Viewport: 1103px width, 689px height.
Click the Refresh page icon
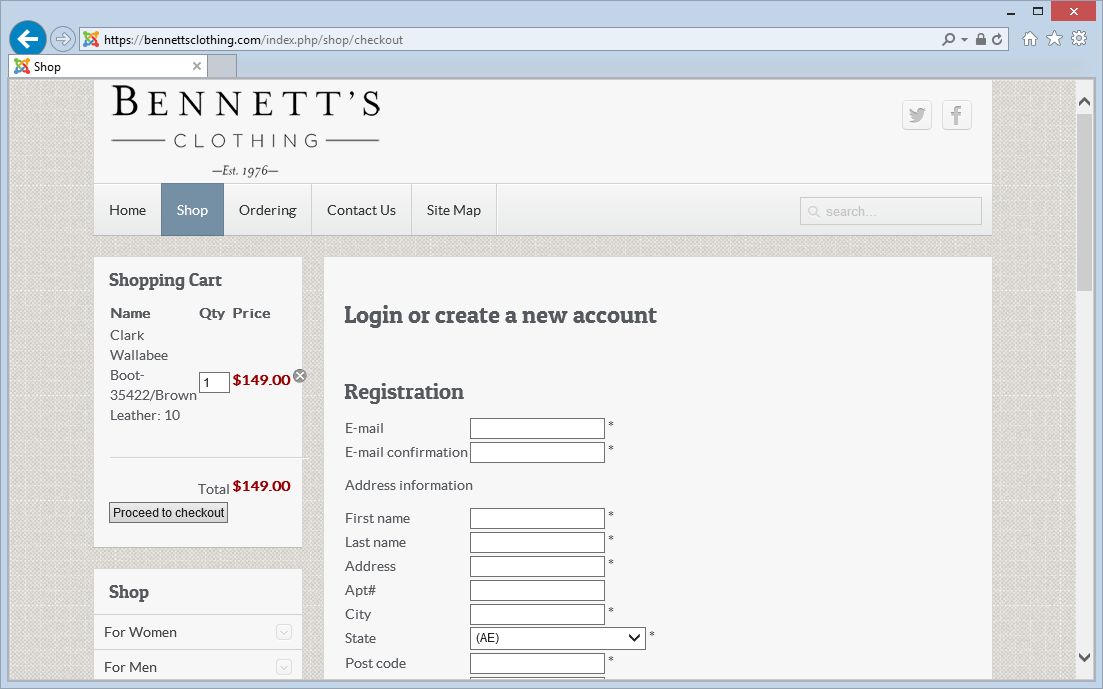[x=997, y=39]
